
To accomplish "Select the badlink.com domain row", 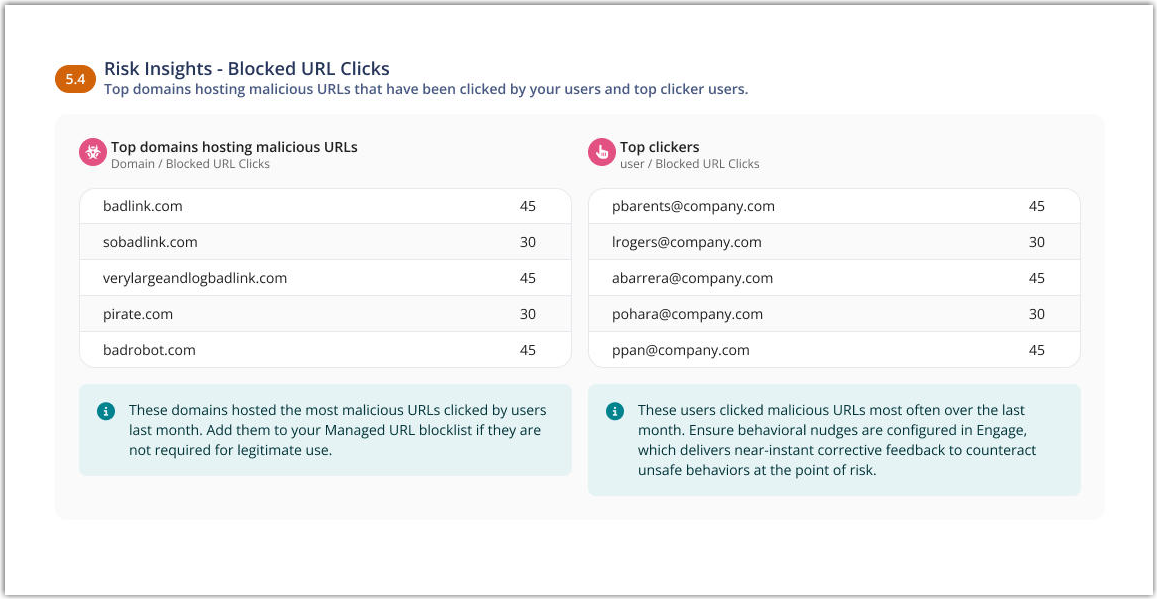I will coord(325,206).
